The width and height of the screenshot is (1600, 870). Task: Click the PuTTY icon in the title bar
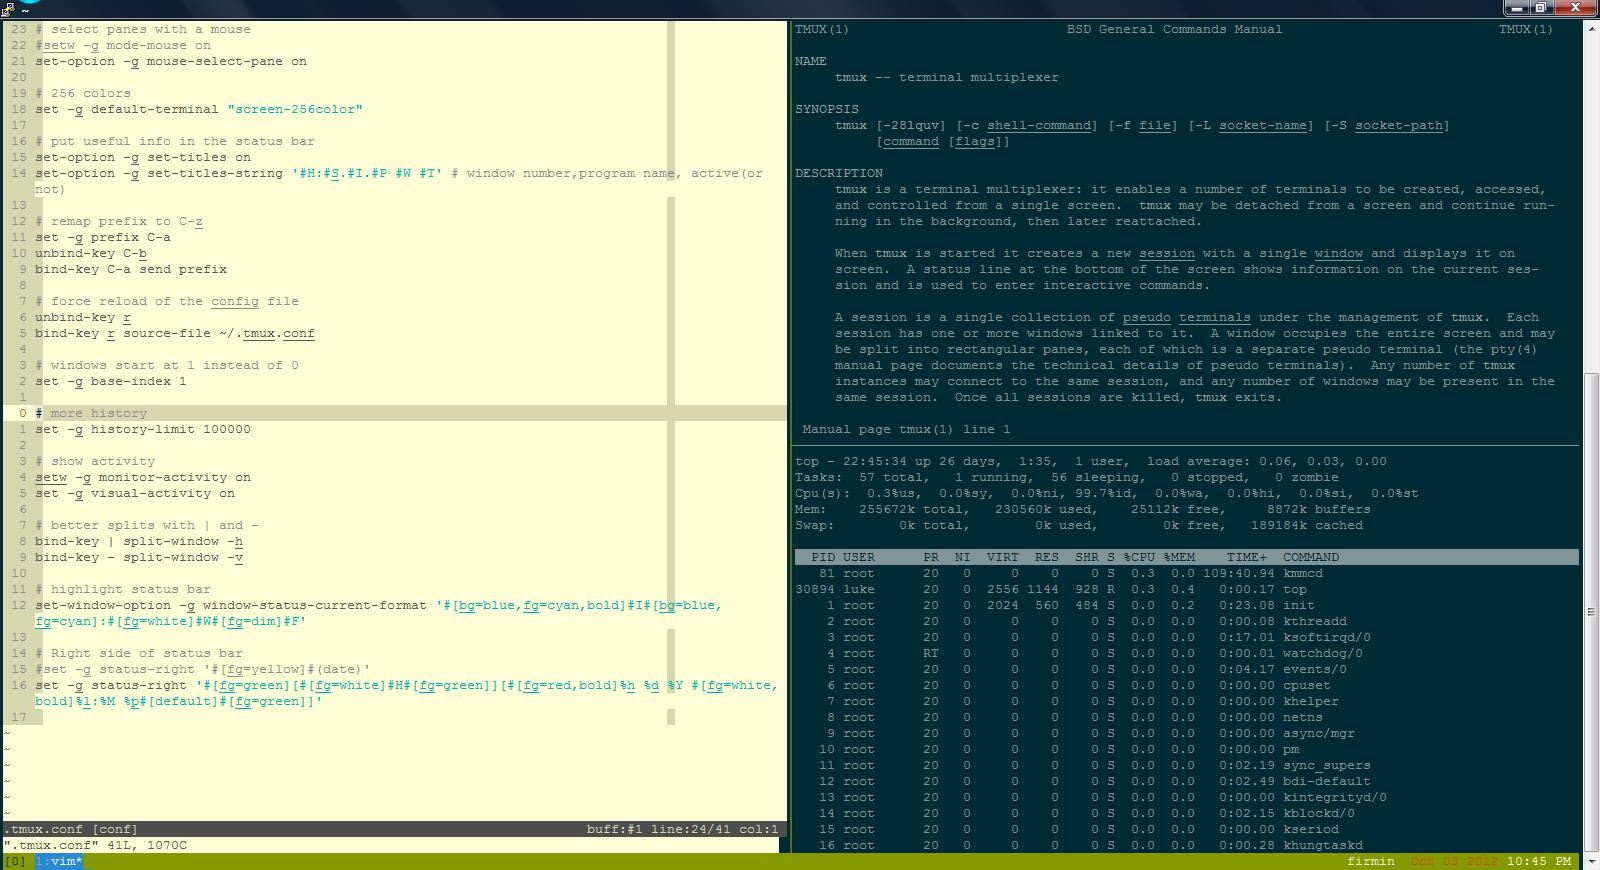(x=8, y=8)
